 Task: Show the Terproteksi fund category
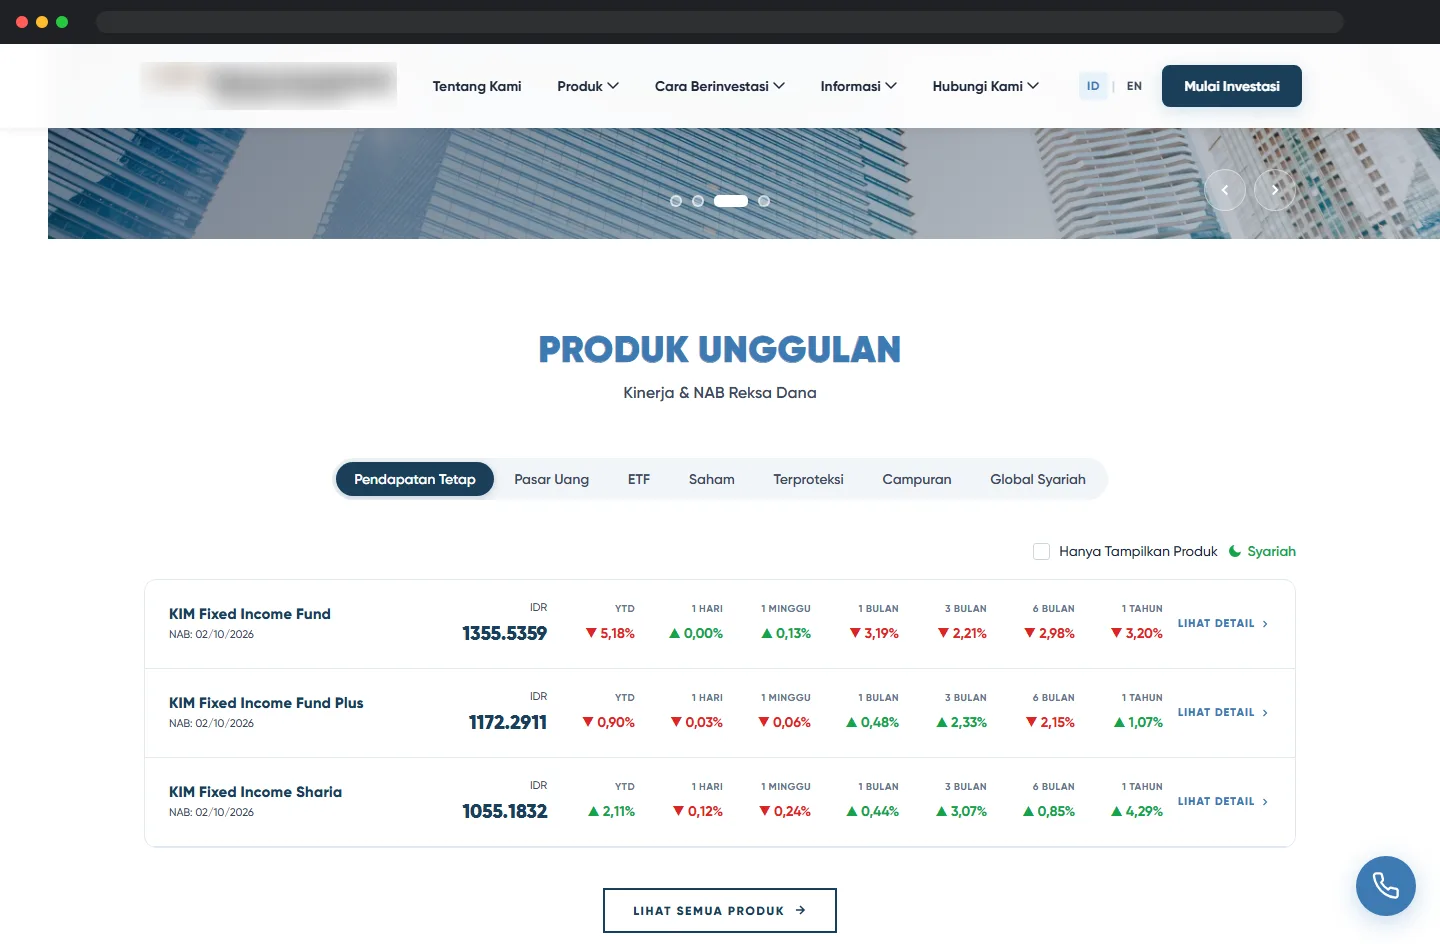click(x=808, y=479)
